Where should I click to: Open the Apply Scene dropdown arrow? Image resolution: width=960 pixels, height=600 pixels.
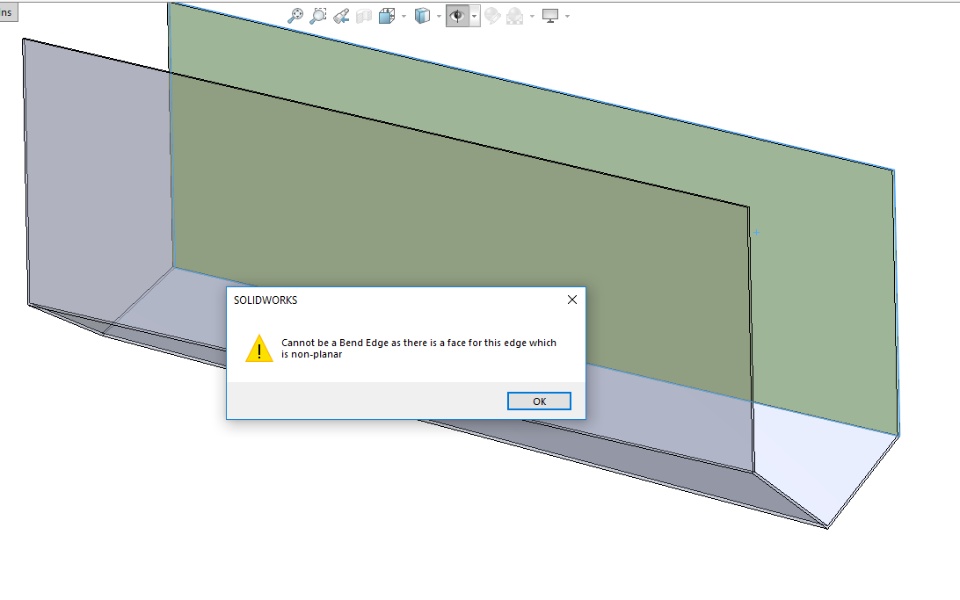532,16
